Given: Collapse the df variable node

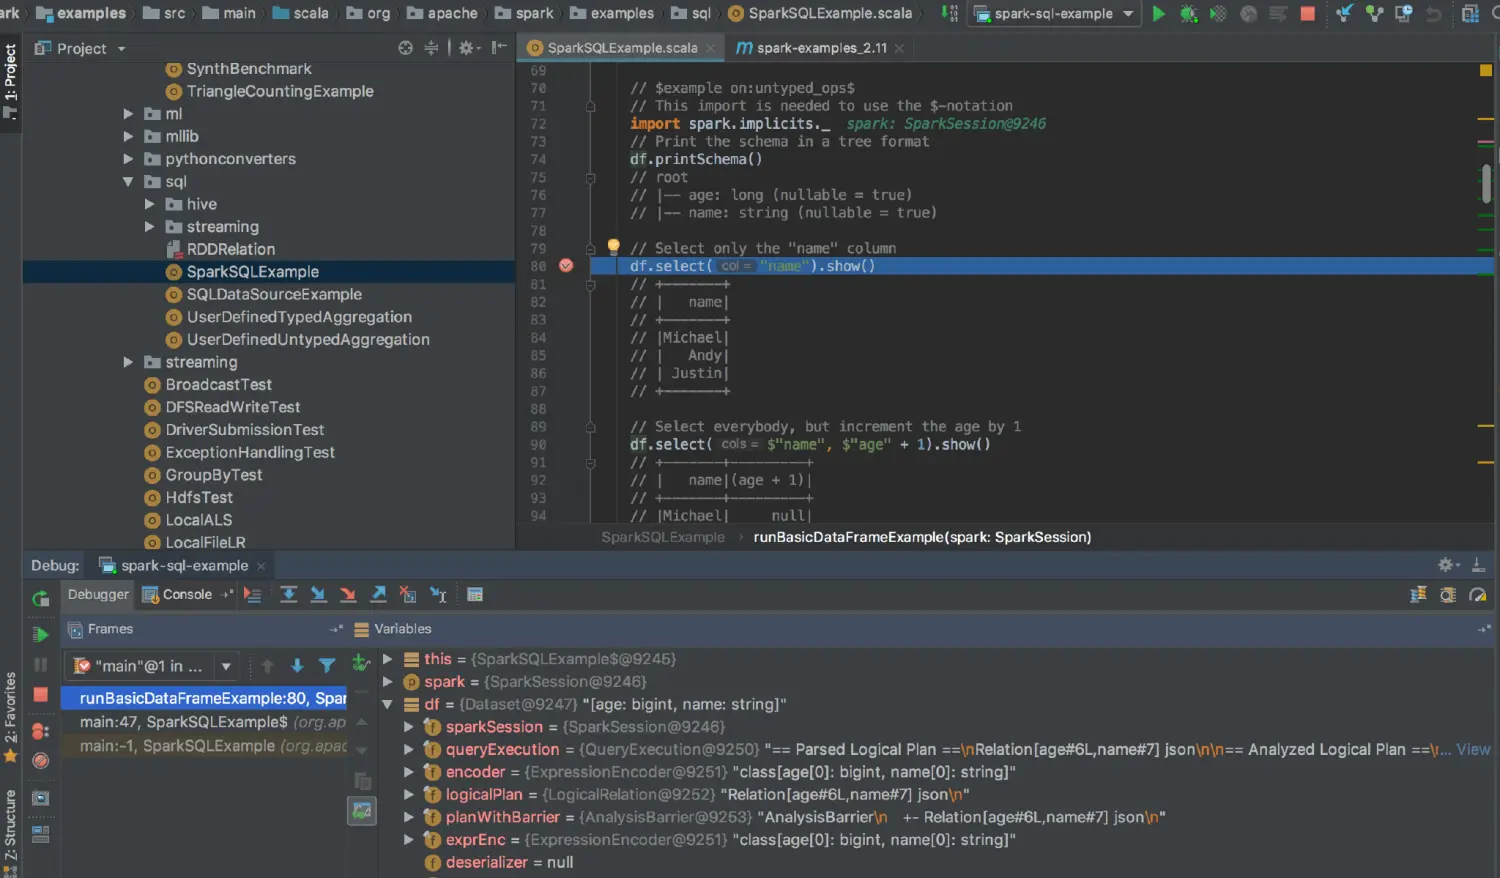Looking at the screenshot, I should click(387, 704).
